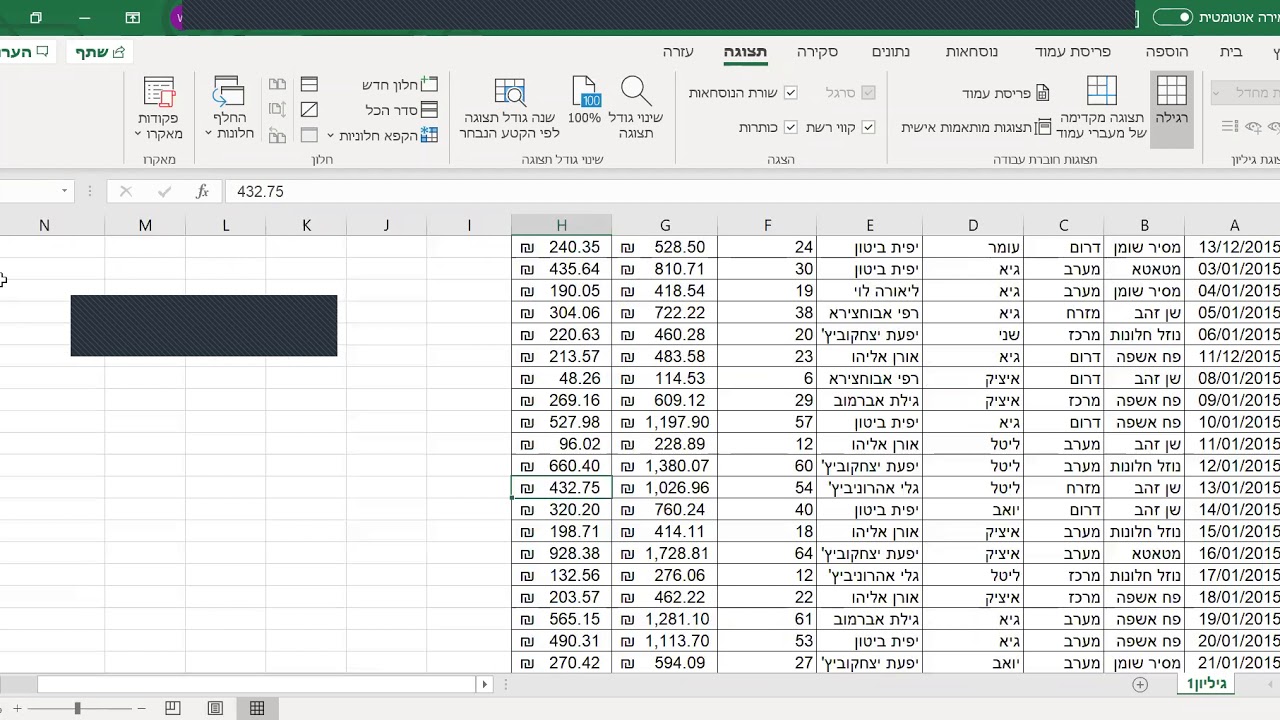Image resolution: width=1280 pixels, height=720 pixels.
Task: Open the Home (בית) tab
Action: click(1231, 52)
